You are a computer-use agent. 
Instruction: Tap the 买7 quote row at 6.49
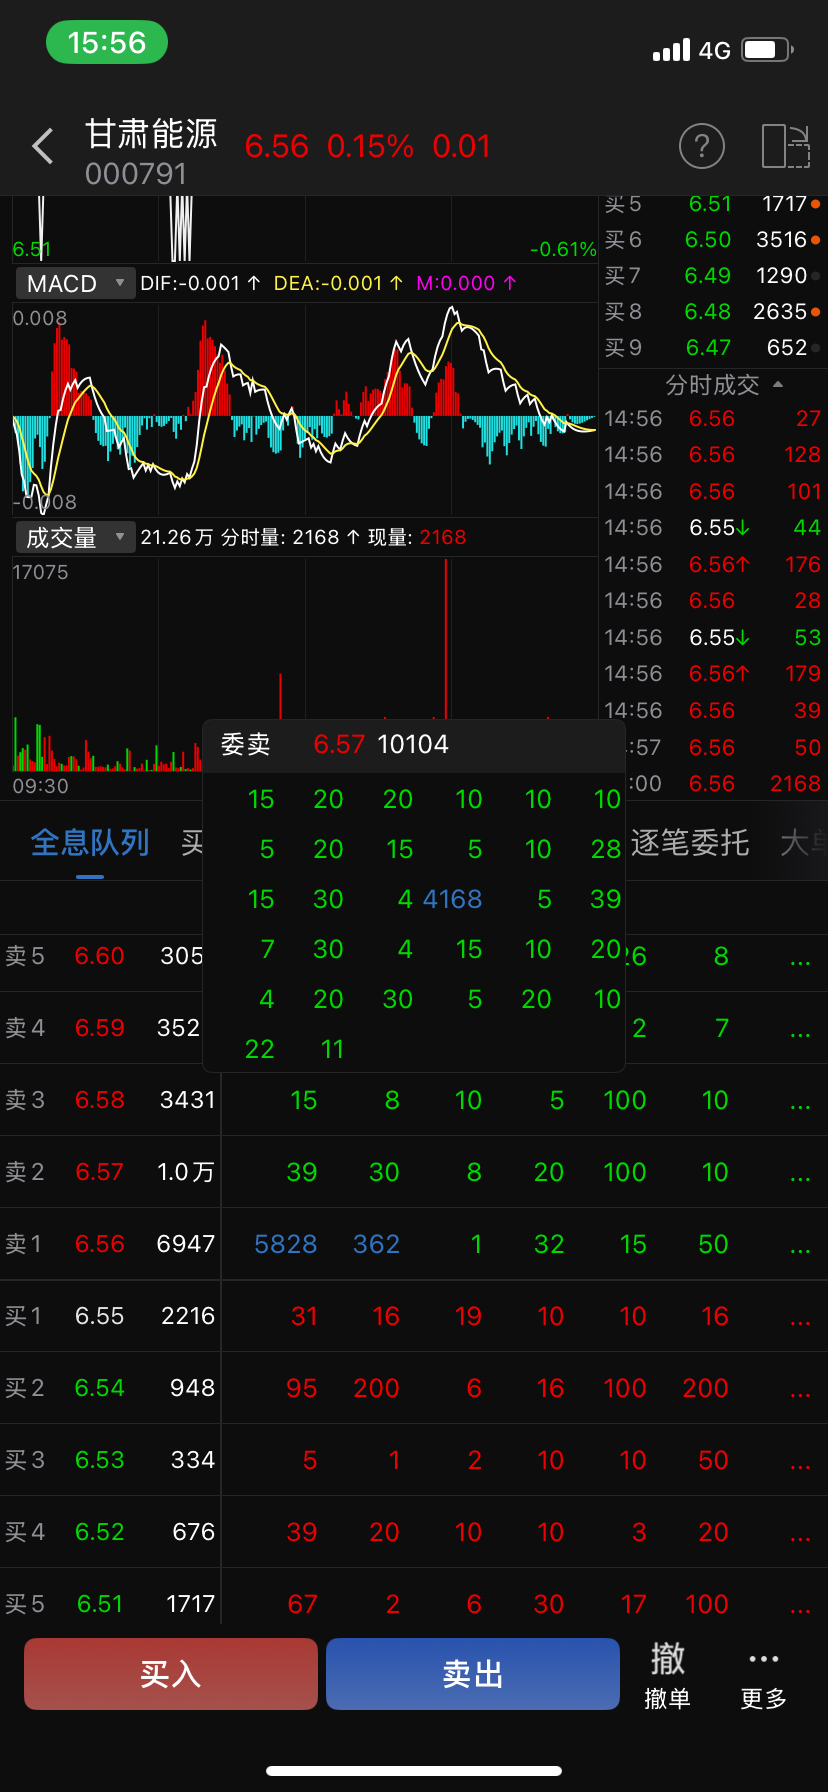tap(713, 276)
